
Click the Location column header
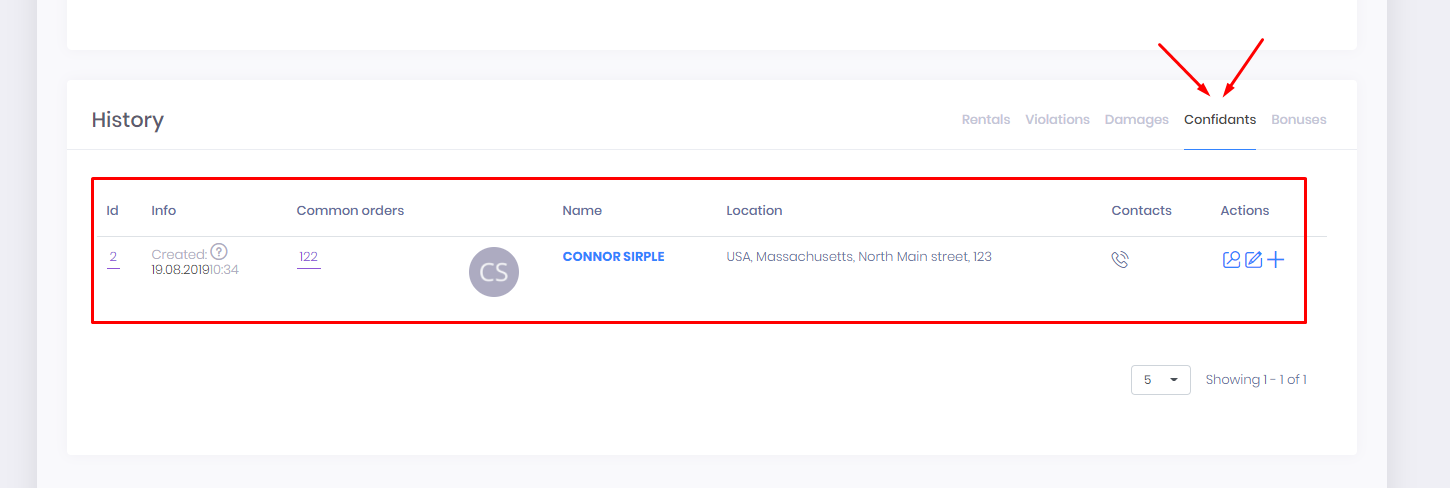point(754,211)
